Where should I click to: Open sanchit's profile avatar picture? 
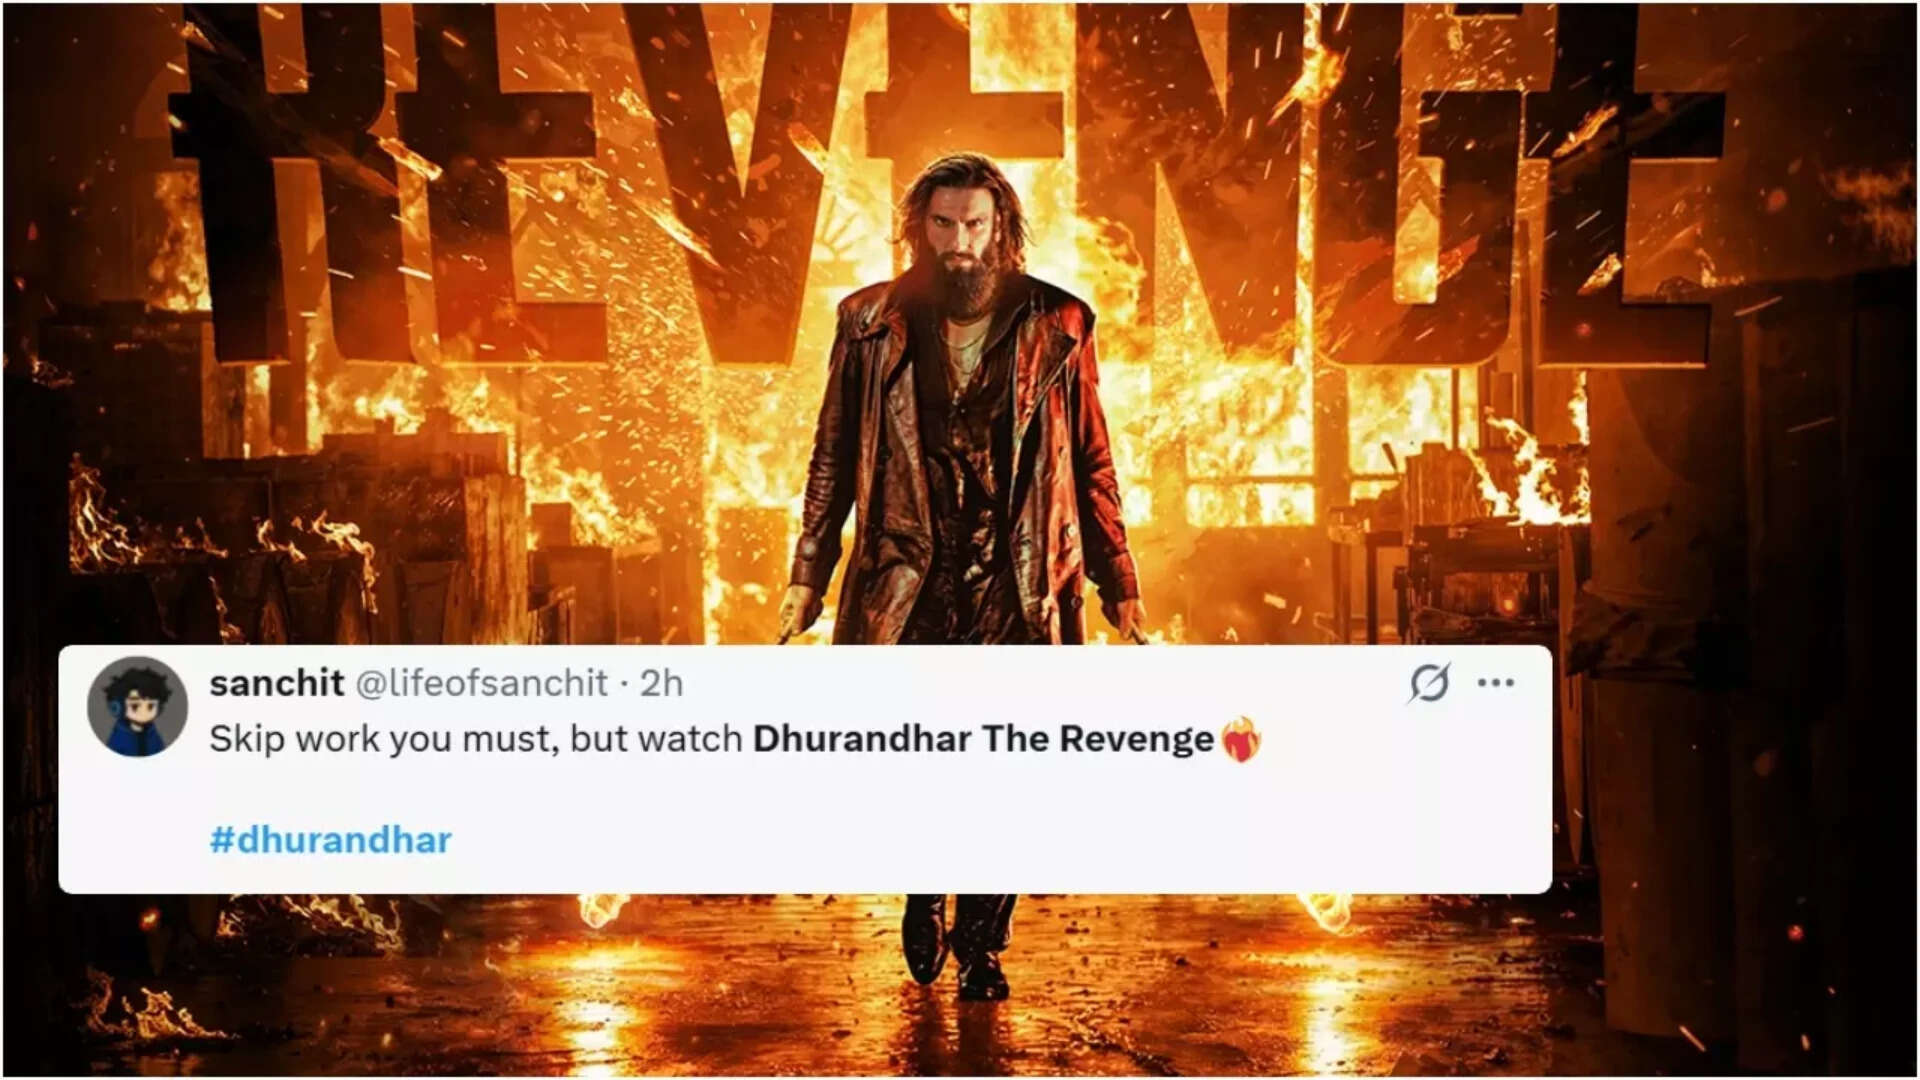pos(138,707)
